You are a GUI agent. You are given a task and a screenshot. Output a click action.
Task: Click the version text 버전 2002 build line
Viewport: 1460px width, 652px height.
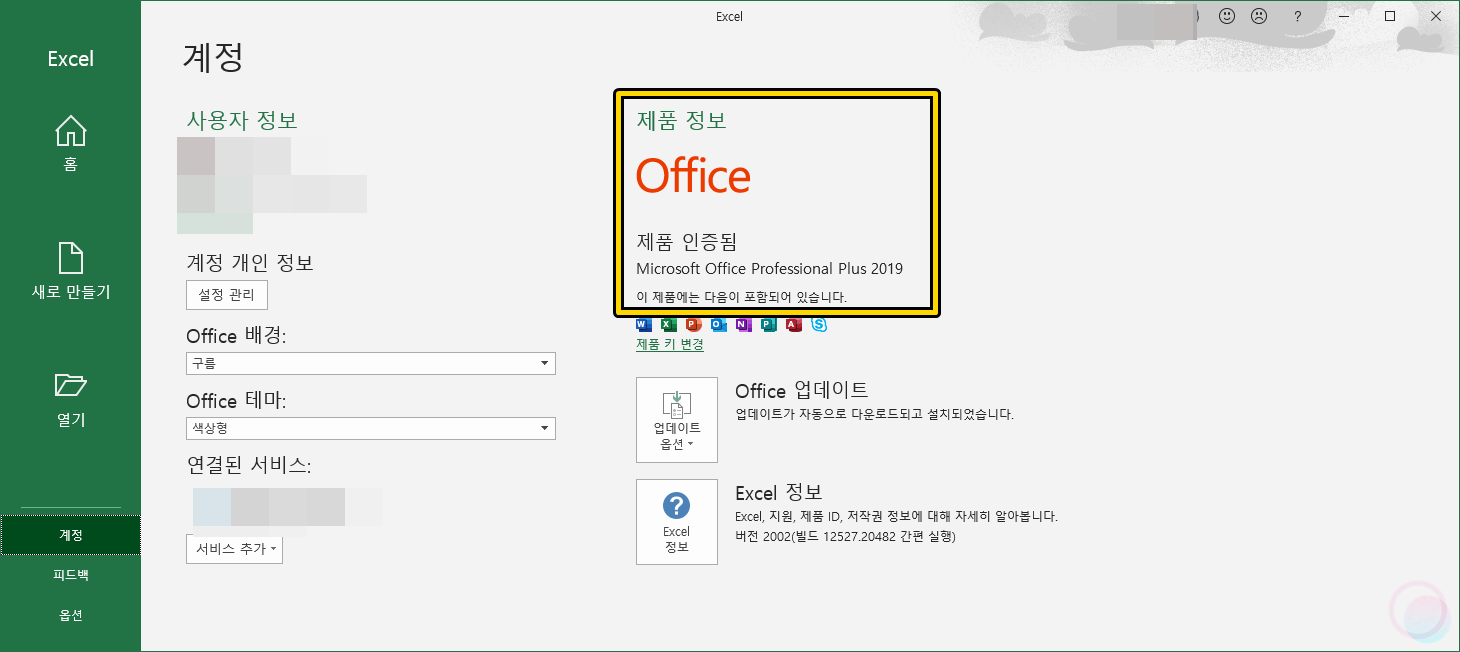(845, 537)
